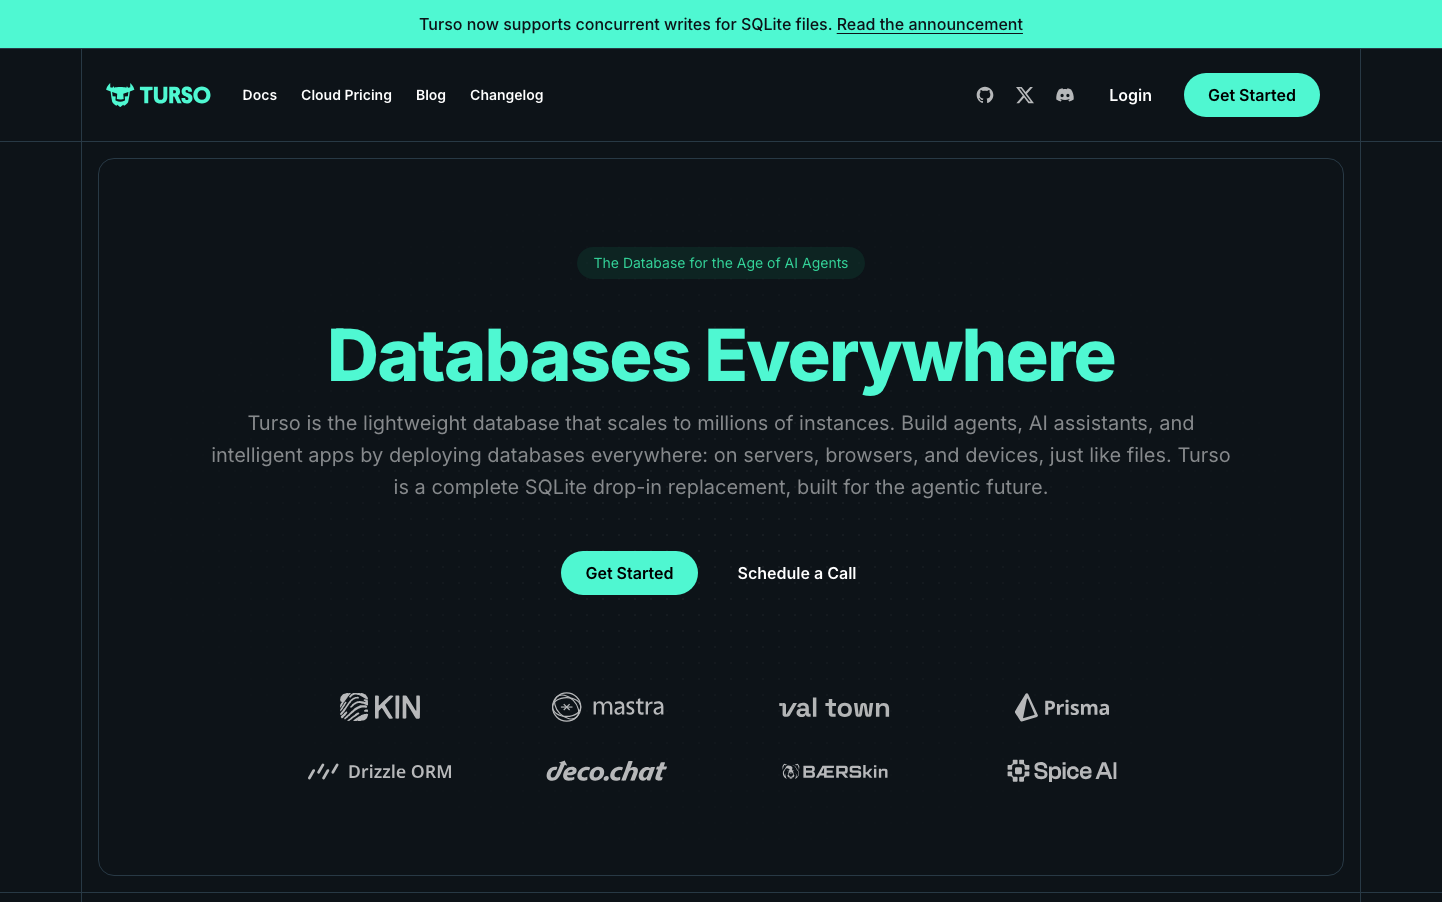
Task: Click the deco.chat logo
Action: 606,771
